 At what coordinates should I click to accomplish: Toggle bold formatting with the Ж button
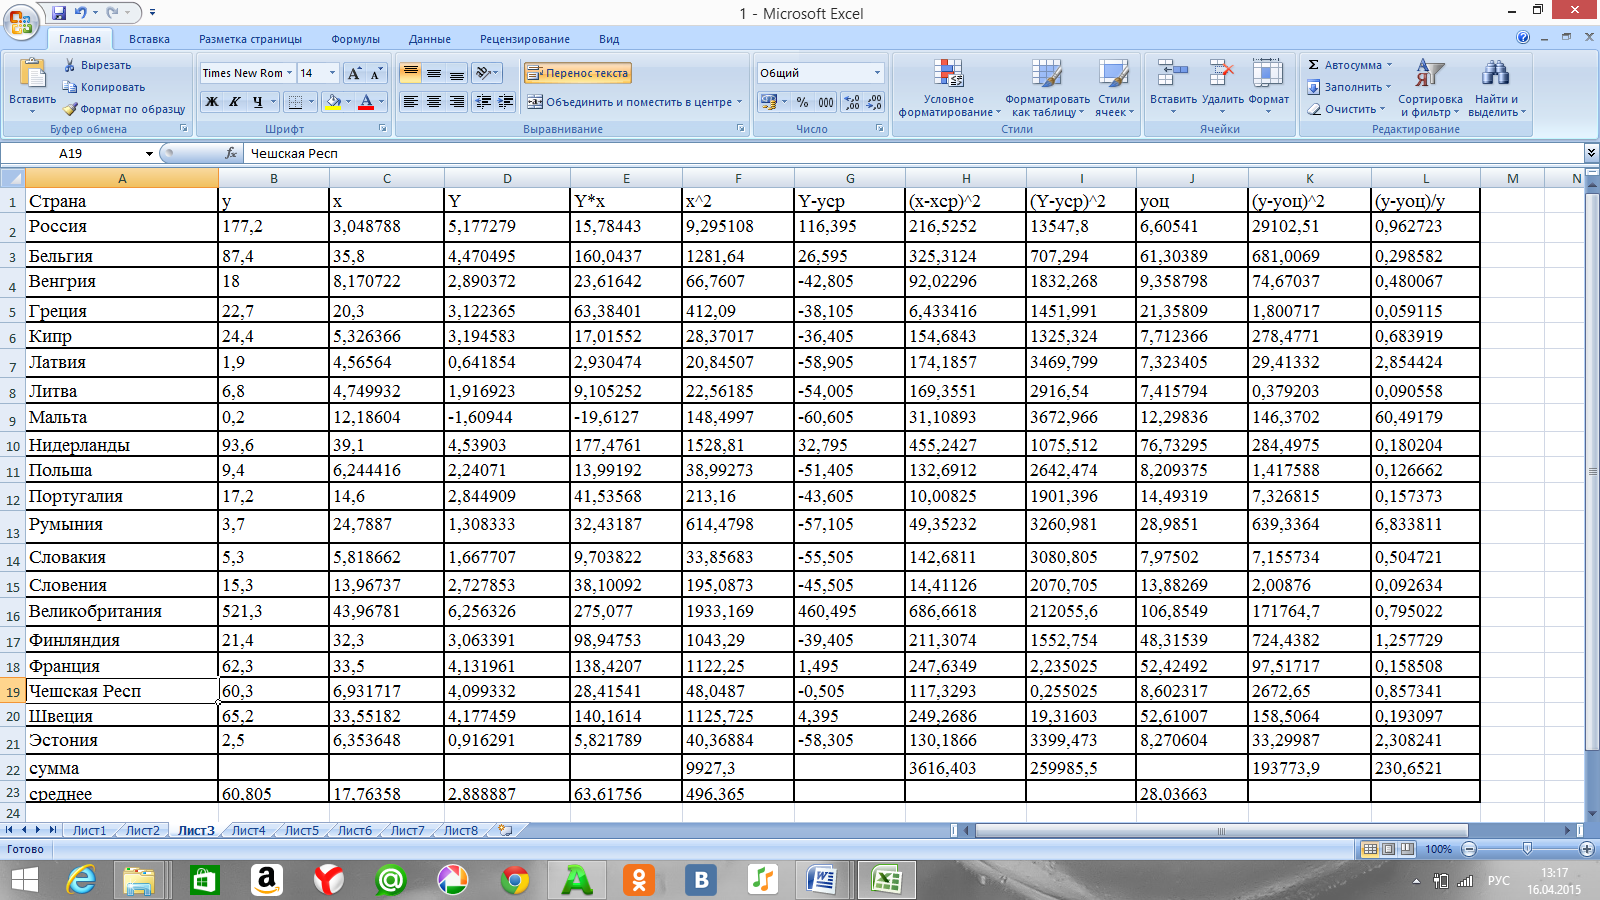point(212,102)
